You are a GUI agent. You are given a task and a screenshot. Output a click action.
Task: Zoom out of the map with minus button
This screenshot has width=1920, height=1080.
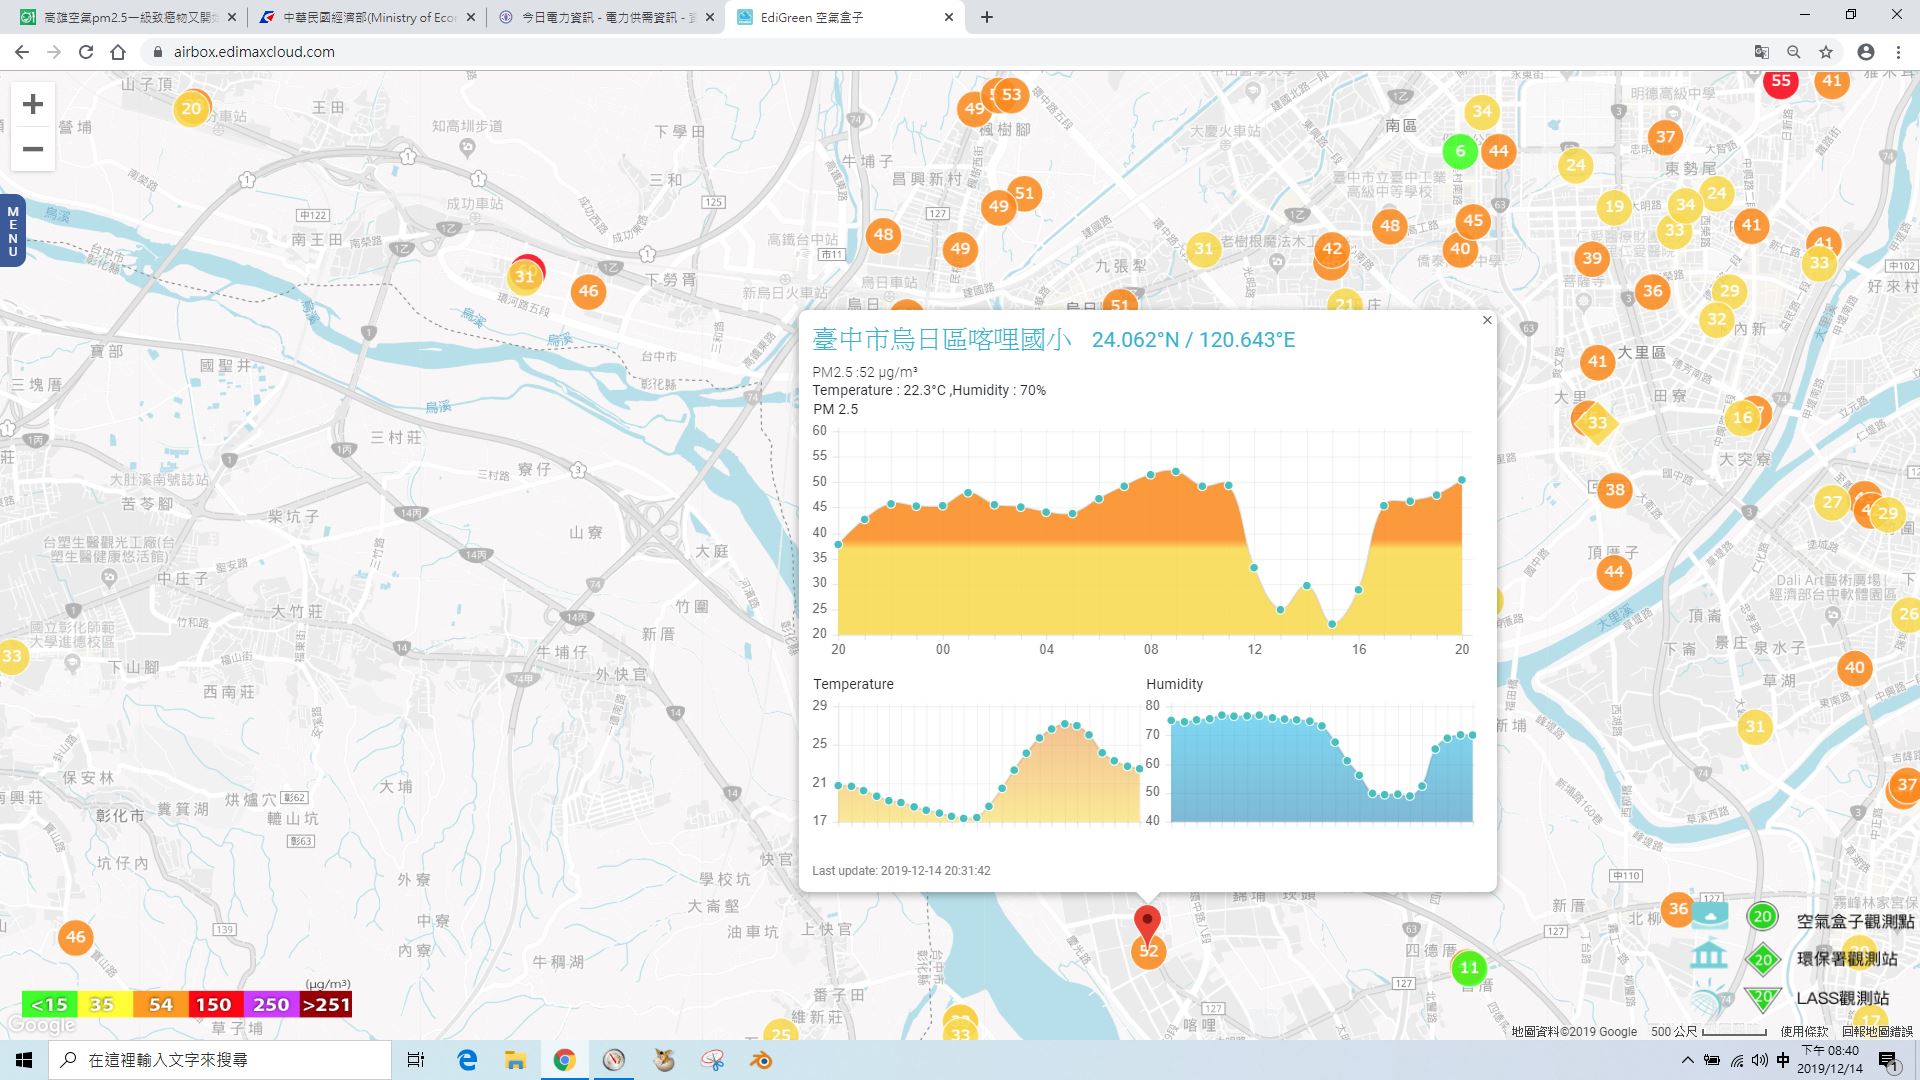click(33, 149)
